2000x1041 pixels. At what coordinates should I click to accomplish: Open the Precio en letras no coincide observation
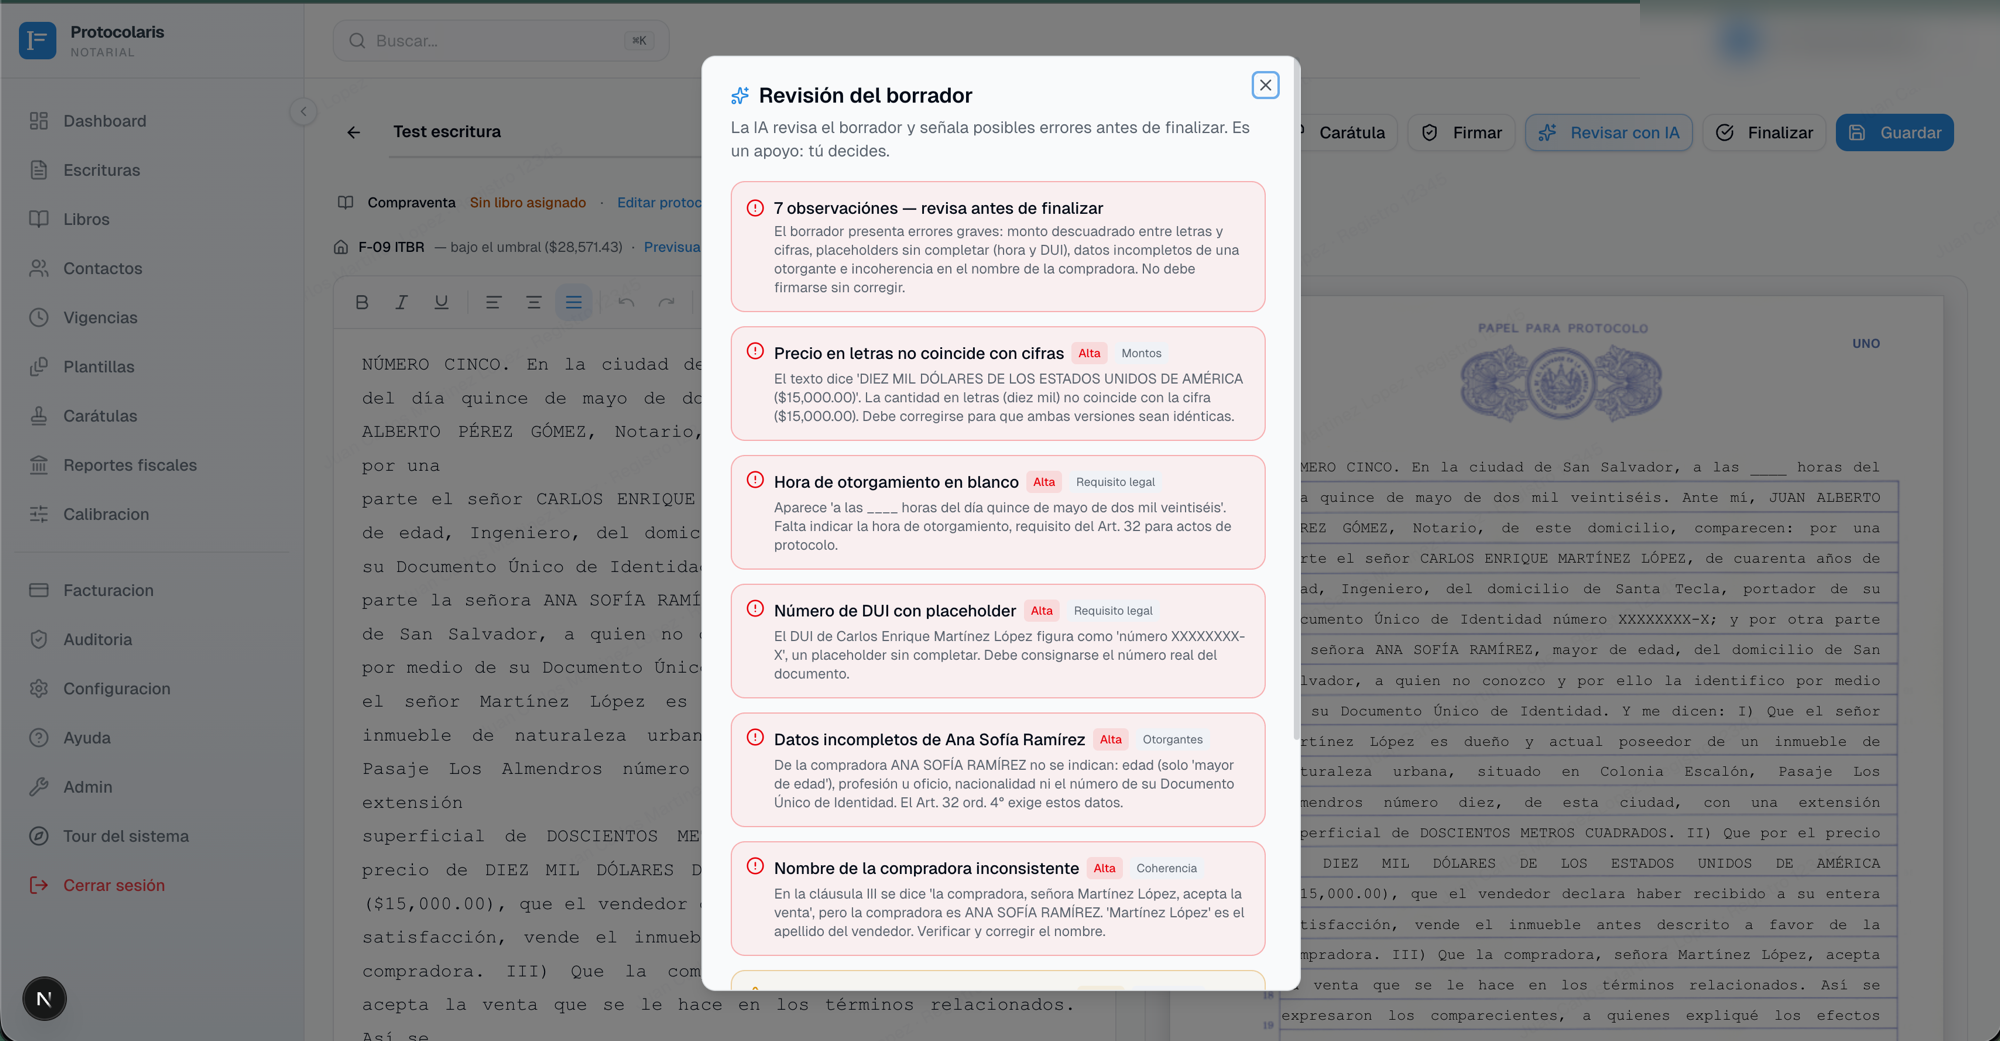pyautogui.click(x=998, y=384)
